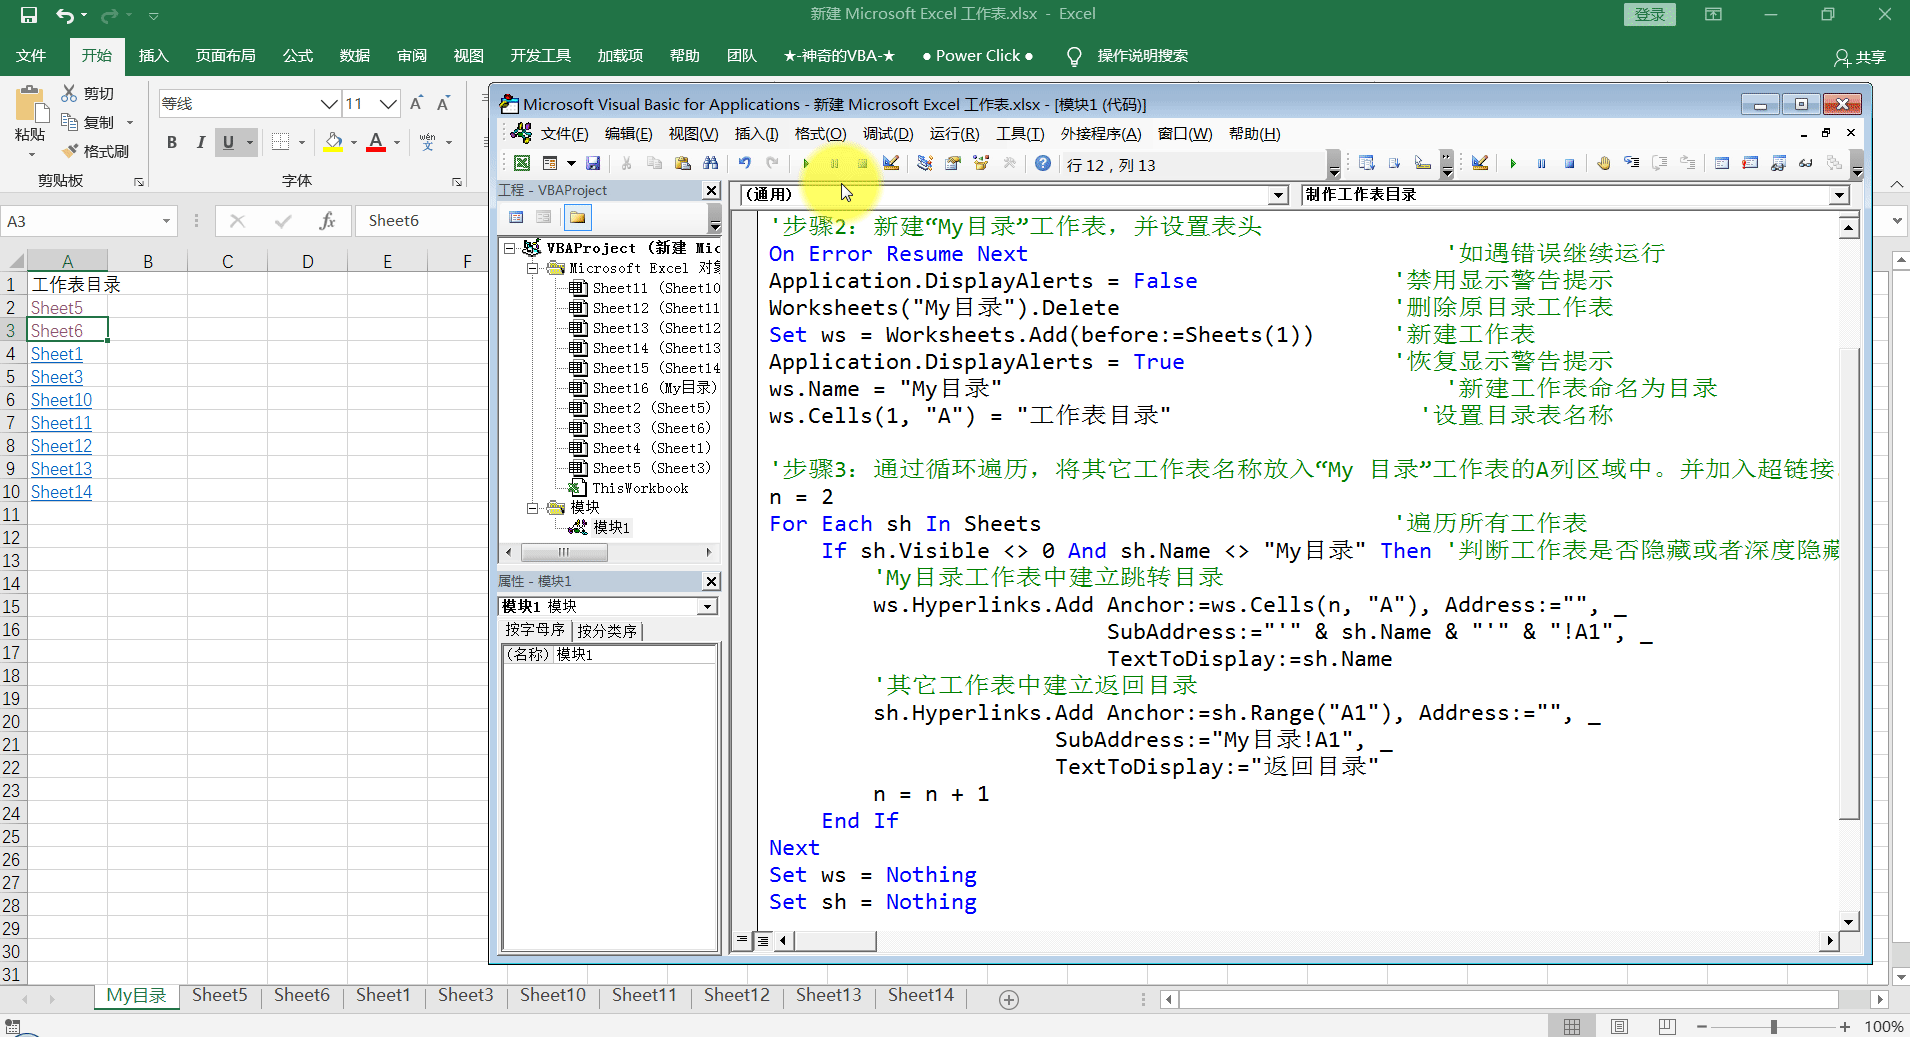Follow the Sheet14 hyperlink in column A
This screenshot has height=1037, width=1910.
61,492
